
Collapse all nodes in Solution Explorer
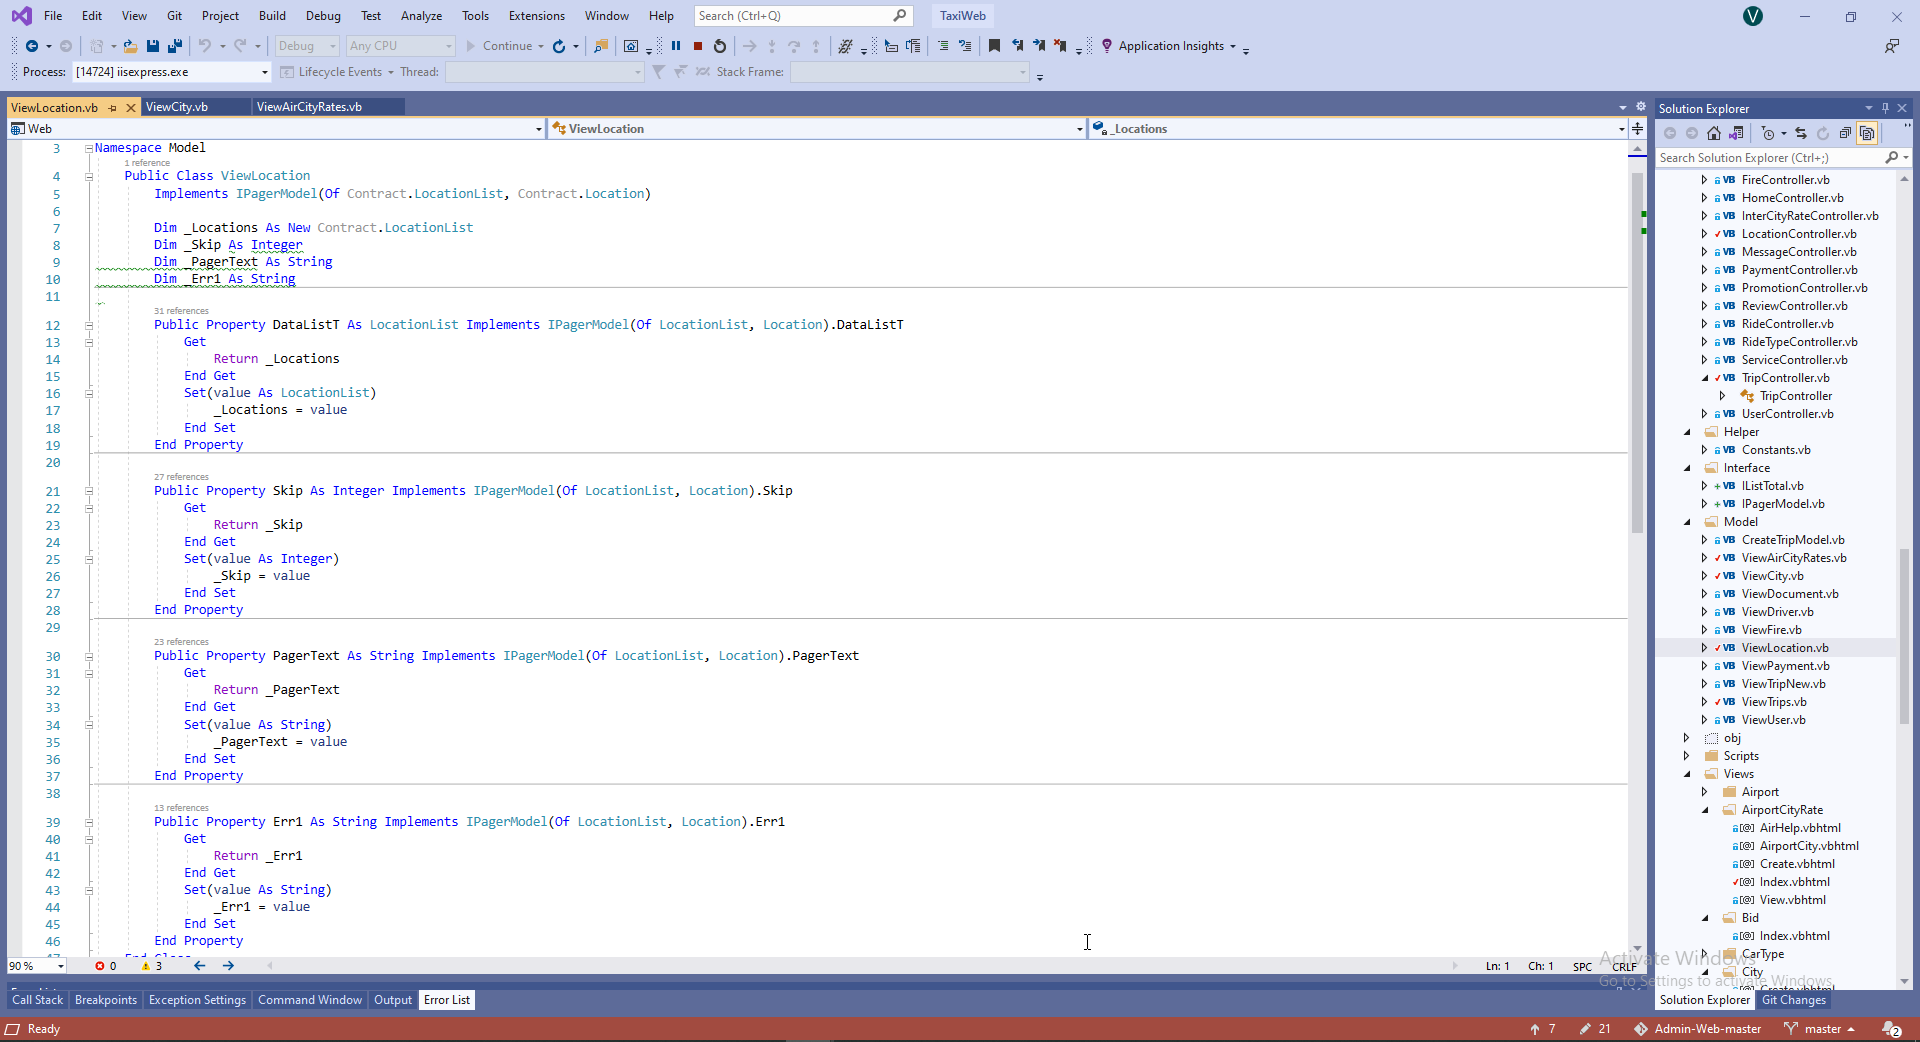coord(1845,133)
